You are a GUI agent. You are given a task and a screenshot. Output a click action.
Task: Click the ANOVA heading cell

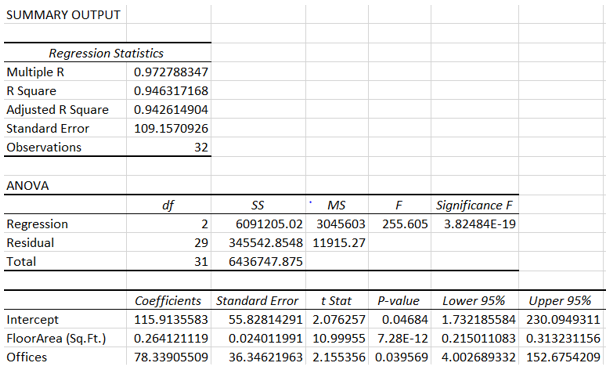[27, 186]
